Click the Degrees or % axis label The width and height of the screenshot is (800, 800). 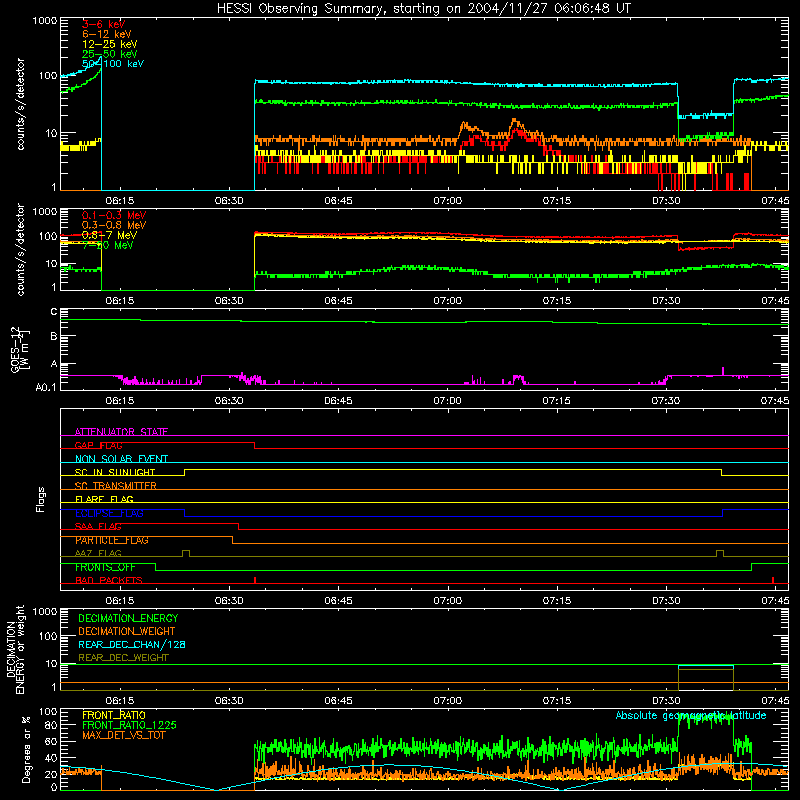pos(26,749)
